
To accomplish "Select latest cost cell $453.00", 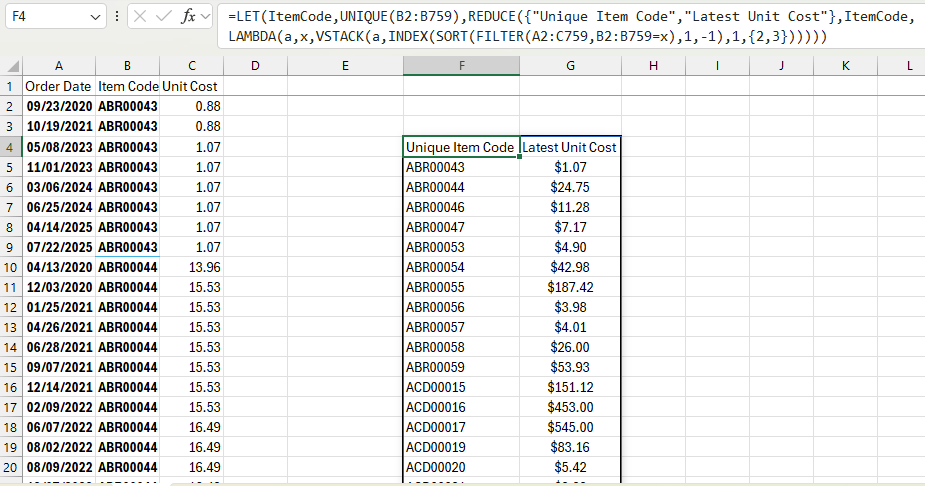I will point(570,407).
